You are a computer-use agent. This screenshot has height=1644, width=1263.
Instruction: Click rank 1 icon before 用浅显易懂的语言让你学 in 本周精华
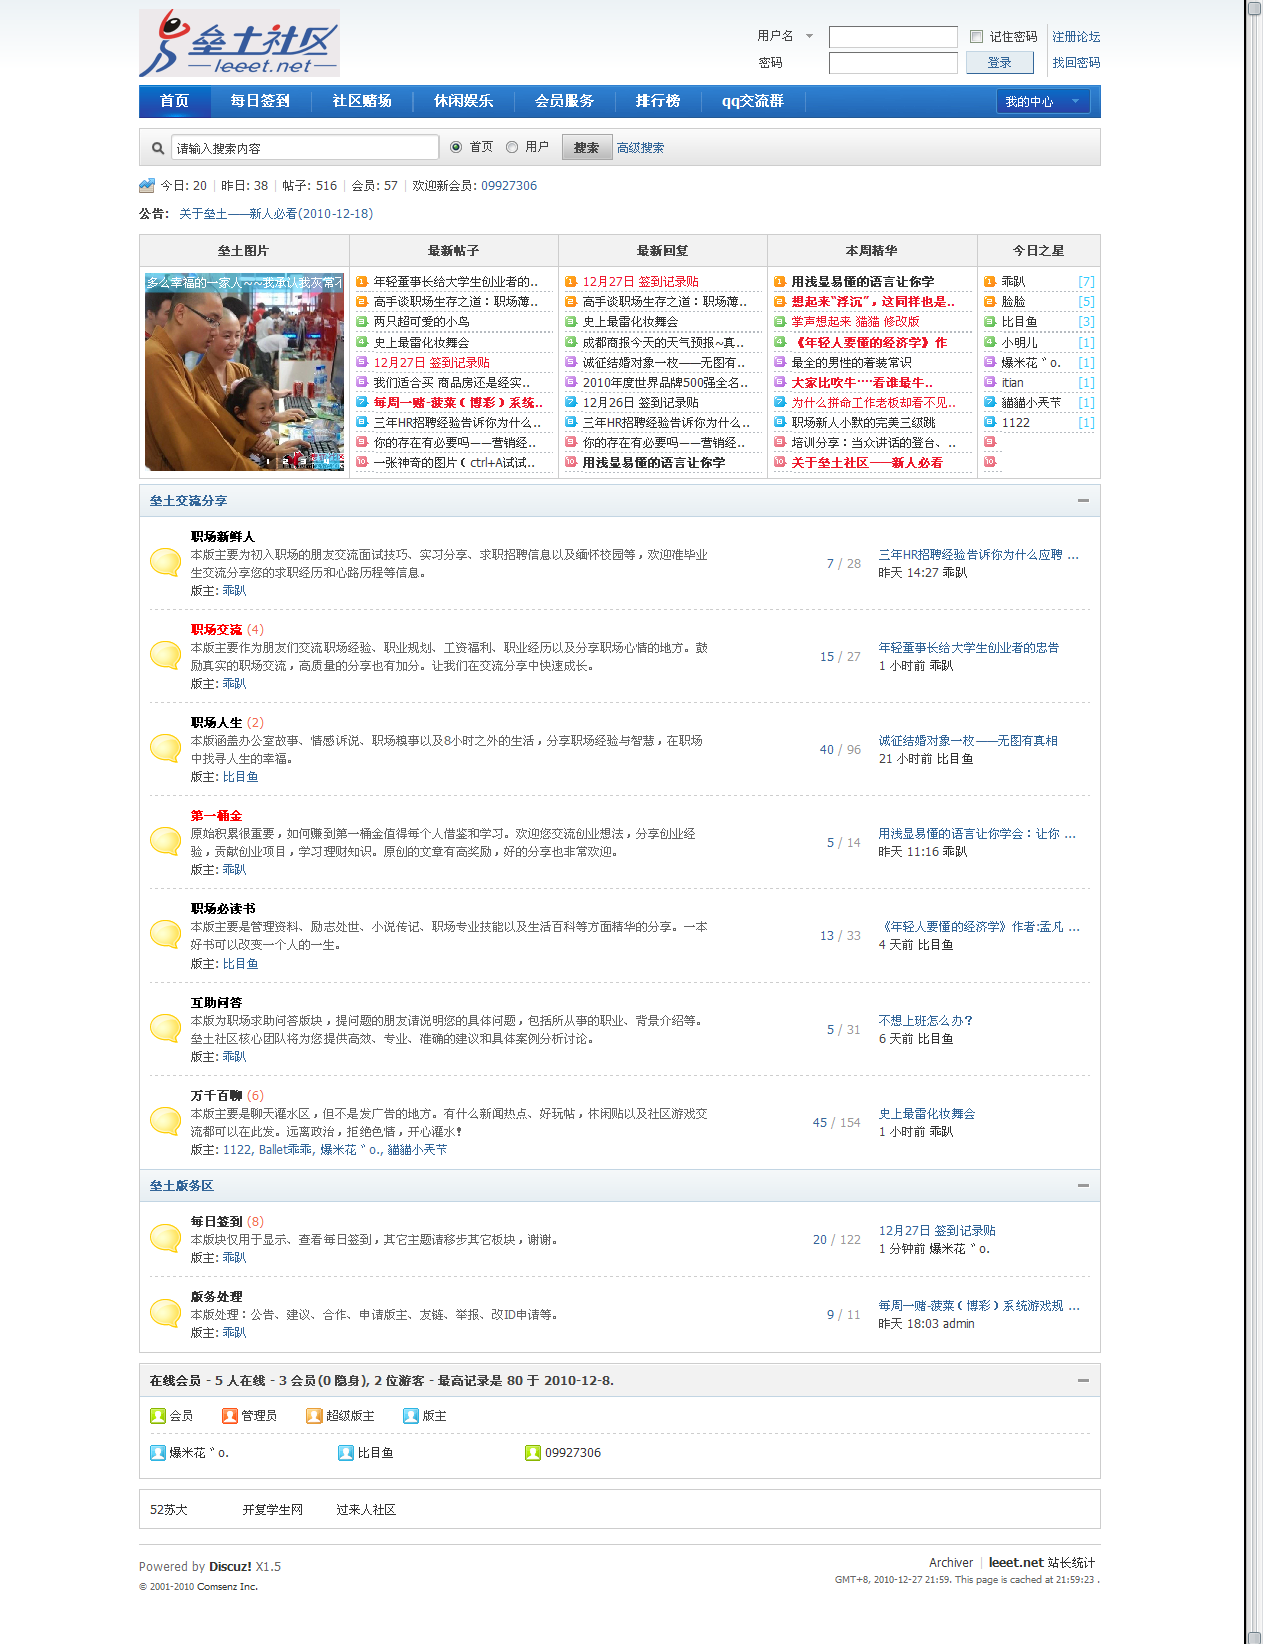[x=780, y=282]
